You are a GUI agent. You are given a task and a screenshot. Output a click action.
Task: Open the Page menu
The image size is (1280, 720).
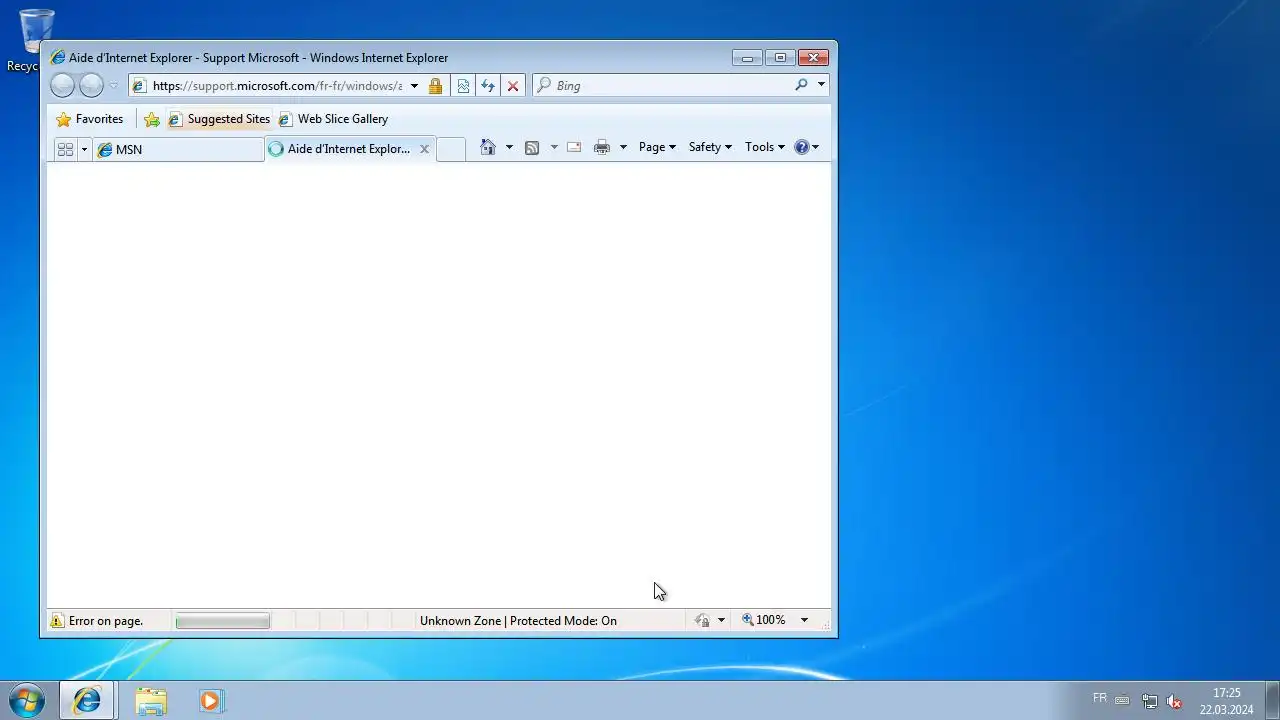click(657, 147)
